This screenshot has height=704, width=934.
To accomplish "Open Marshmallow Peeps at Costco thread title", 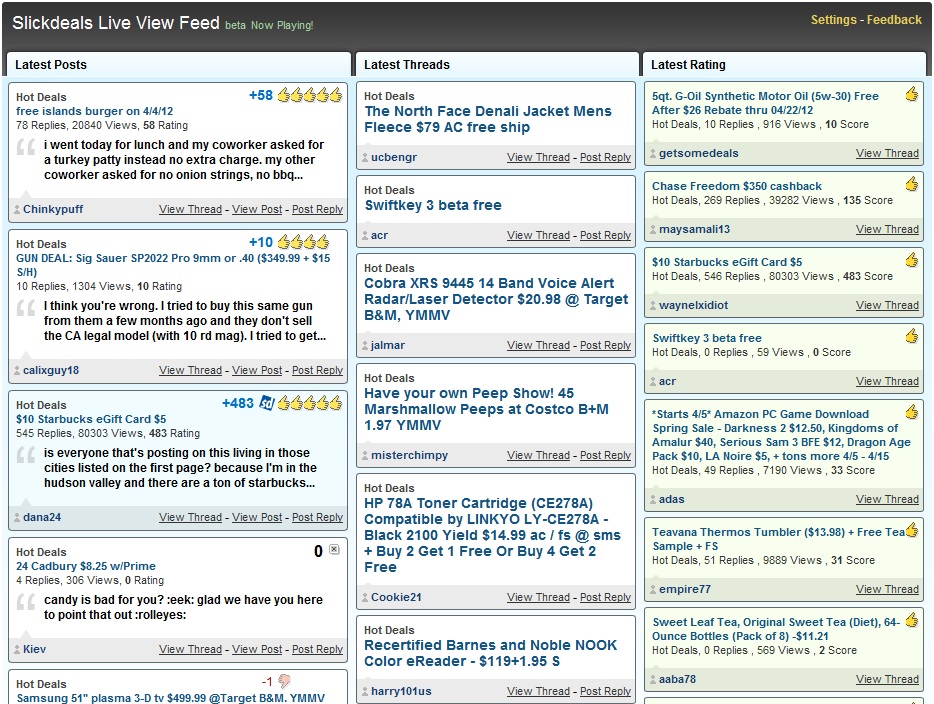I will [486, 409].
